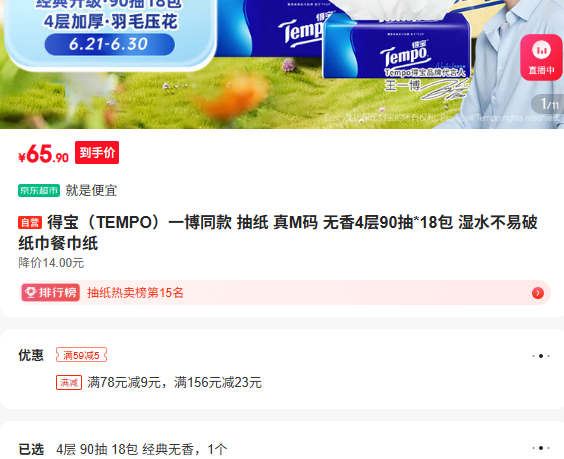Open the 抽纸热卖榜第15名 ranking link
The image size is (564, 459).
coord(135,292)
